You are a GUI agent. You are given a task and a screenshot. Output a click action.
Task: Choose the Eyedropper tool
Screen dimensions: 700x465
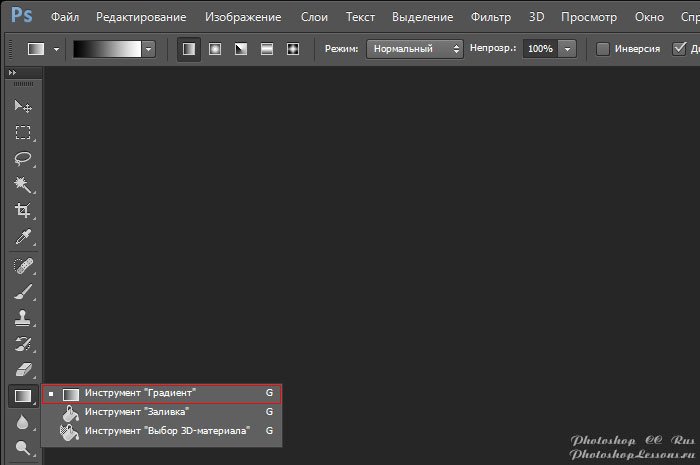point(22,237)
